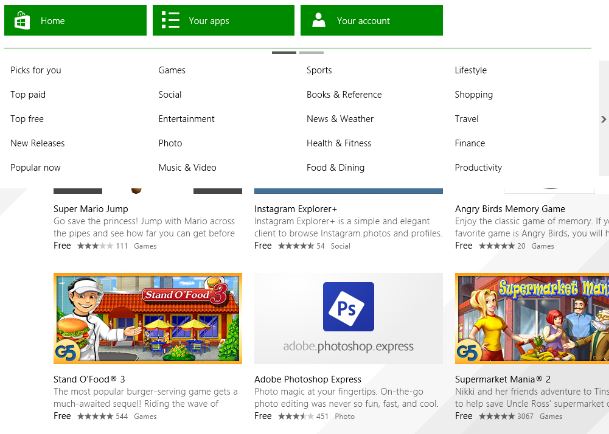Open Your apps
Screen dimensions: 609x434
[x=223, y=20]
